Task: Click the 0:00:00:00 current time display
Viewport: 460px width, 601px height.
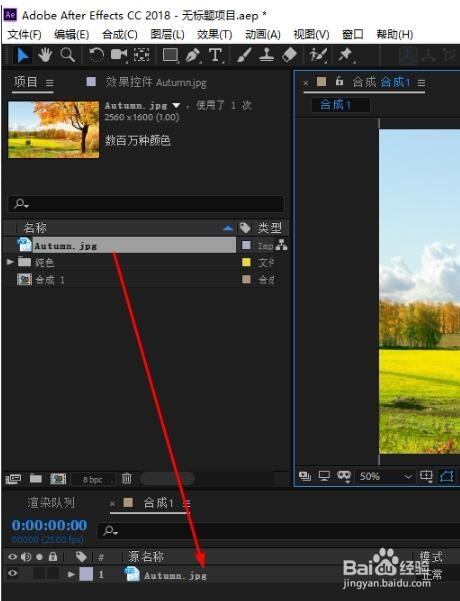Action: (x=49, y=525)
